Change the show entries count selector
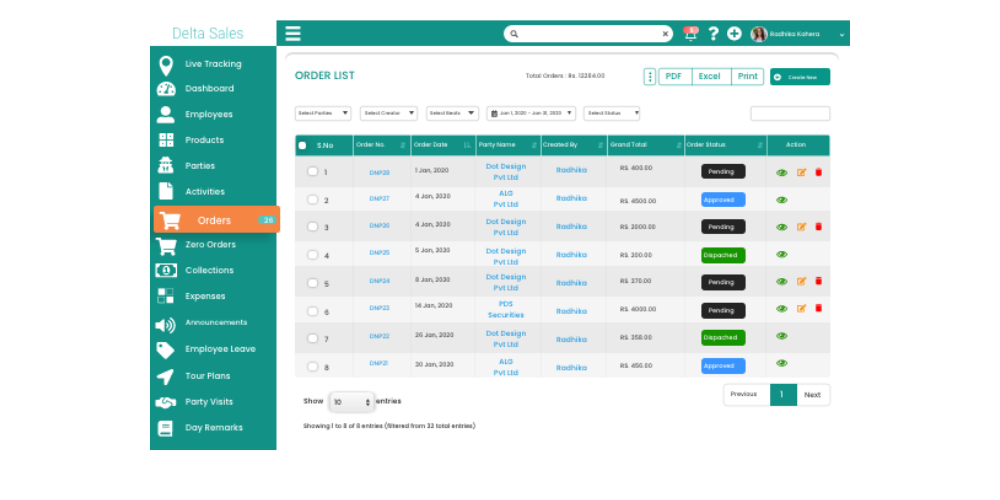 click(x=351, y=402)
